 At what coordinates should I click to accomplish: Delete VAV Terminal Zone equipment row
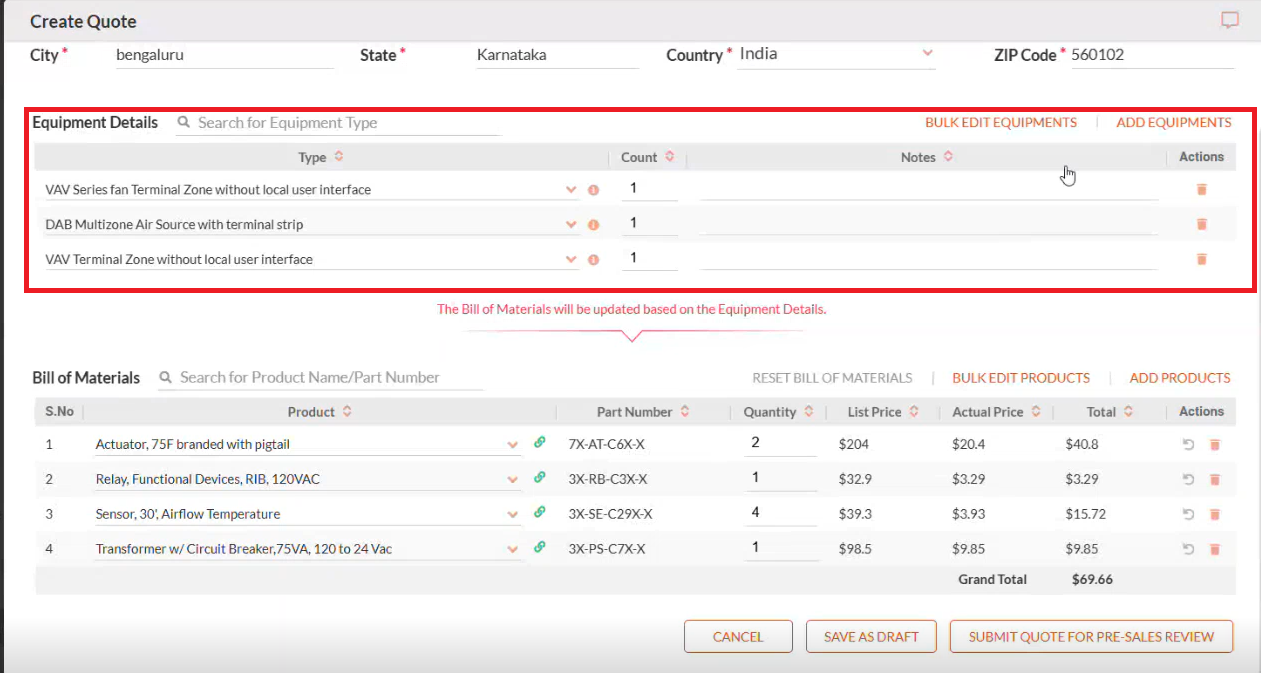[x=1202, y=259]
